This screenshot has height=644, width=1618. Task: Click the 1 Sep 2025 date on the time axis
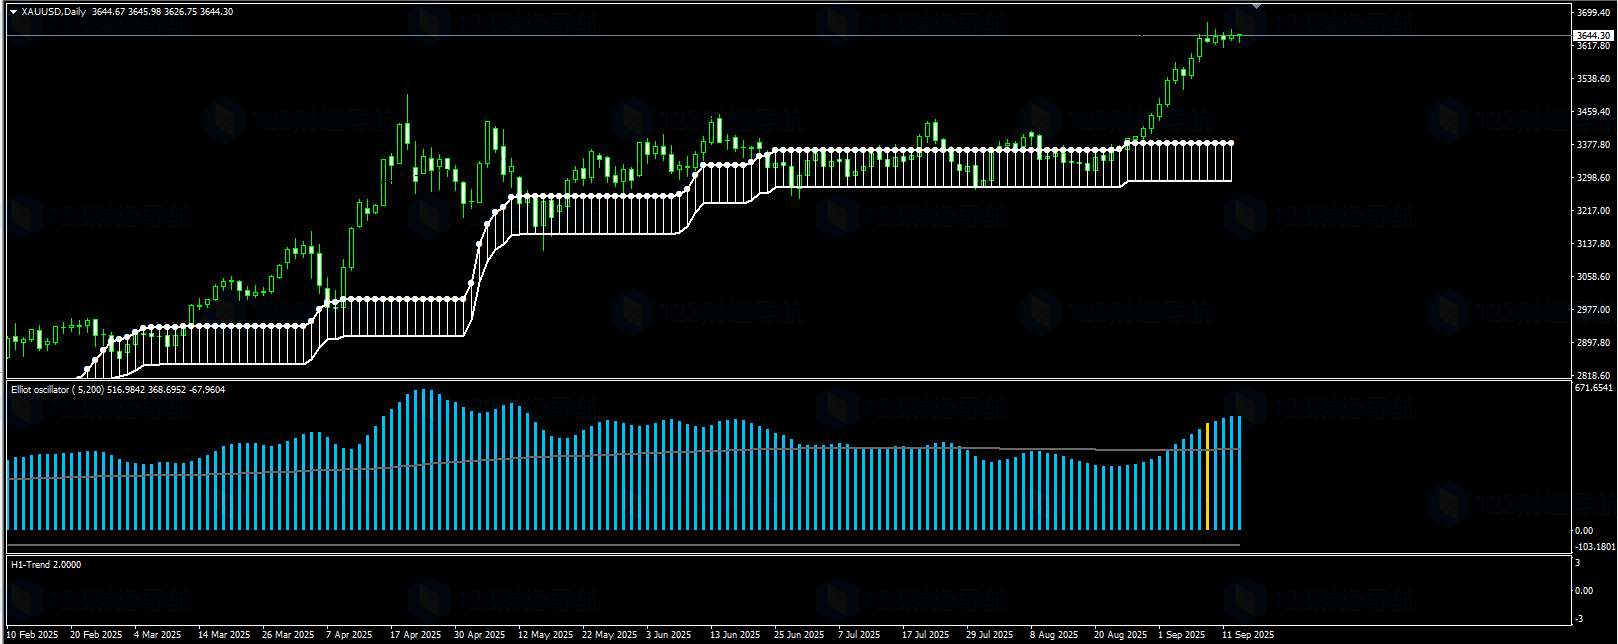(x=1181, y=635)
